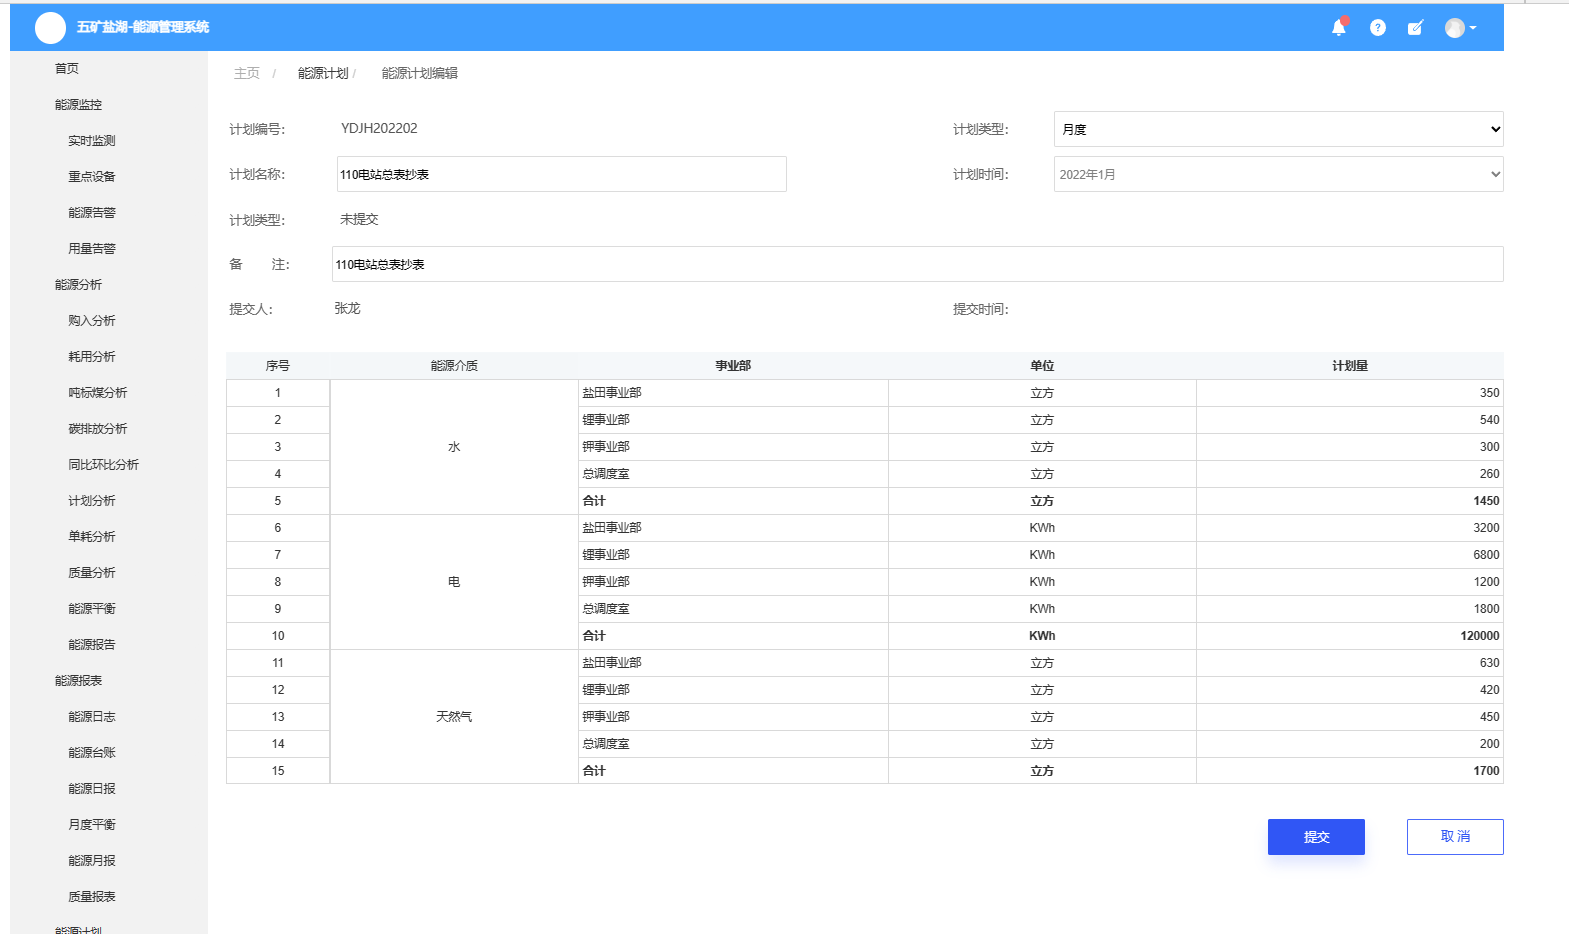Open 碳排放分析 in the sidebar

pyautogui.click(x=98, y=428)
